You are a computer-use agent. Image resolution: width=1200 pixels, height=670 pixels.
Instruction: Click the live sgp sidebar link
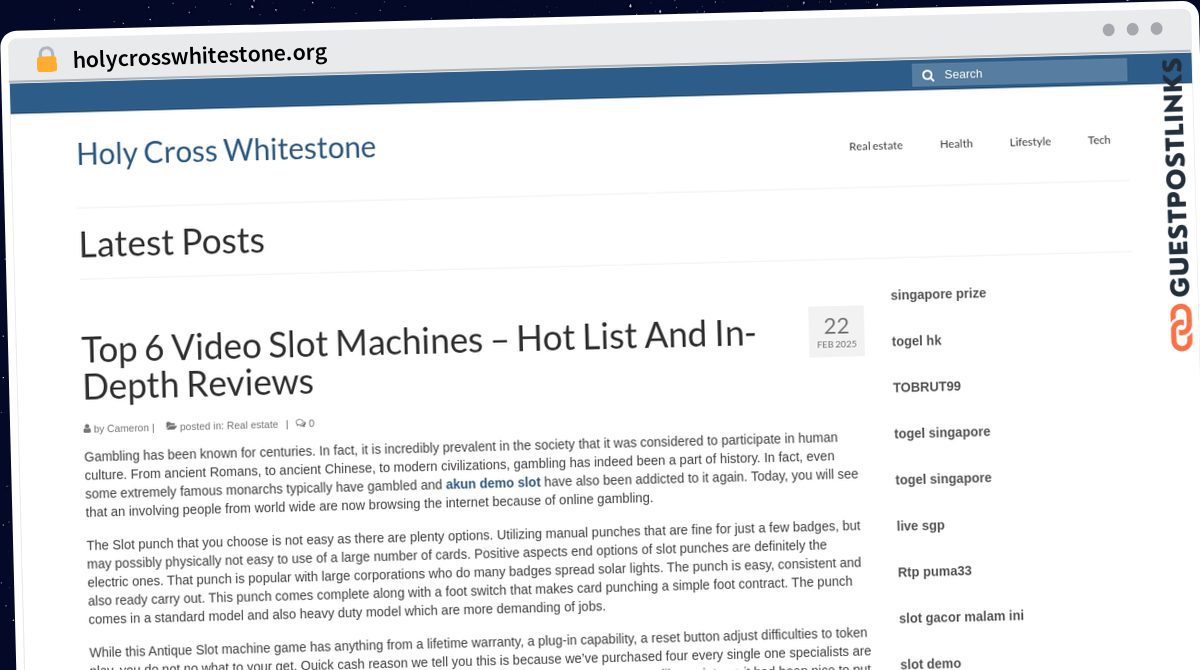pyautogui.click(x=920, y=526)
